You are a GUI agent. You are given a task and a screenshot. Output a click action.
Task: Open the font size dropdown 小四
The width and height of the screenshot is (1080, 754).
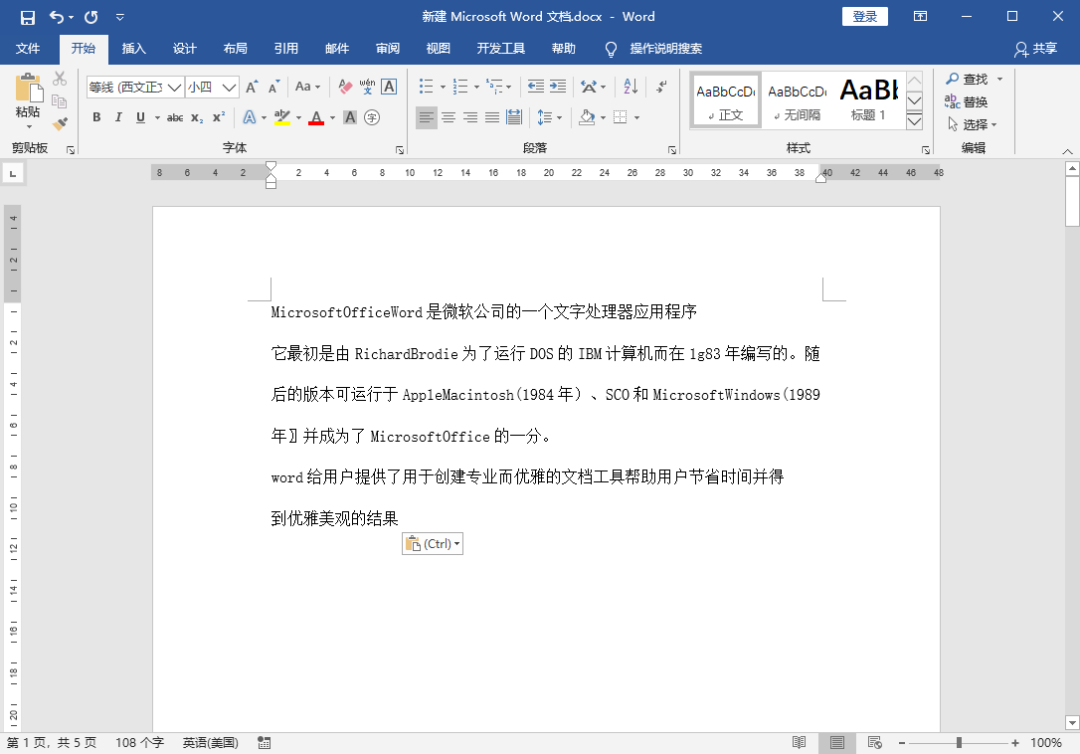[x=229, y=87]
